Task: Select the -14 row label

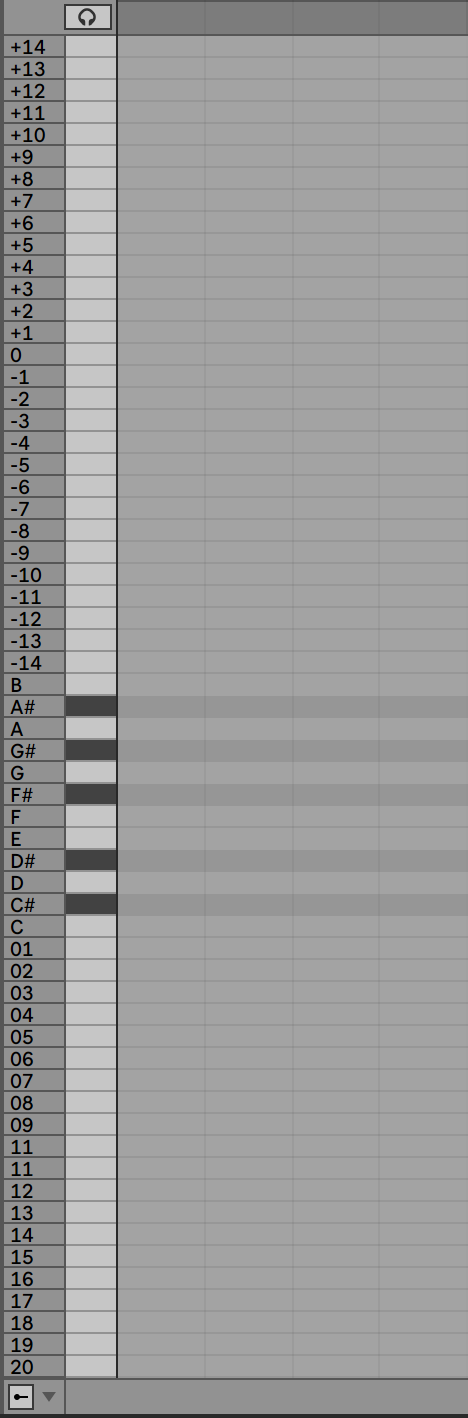Action: (26, 663)
